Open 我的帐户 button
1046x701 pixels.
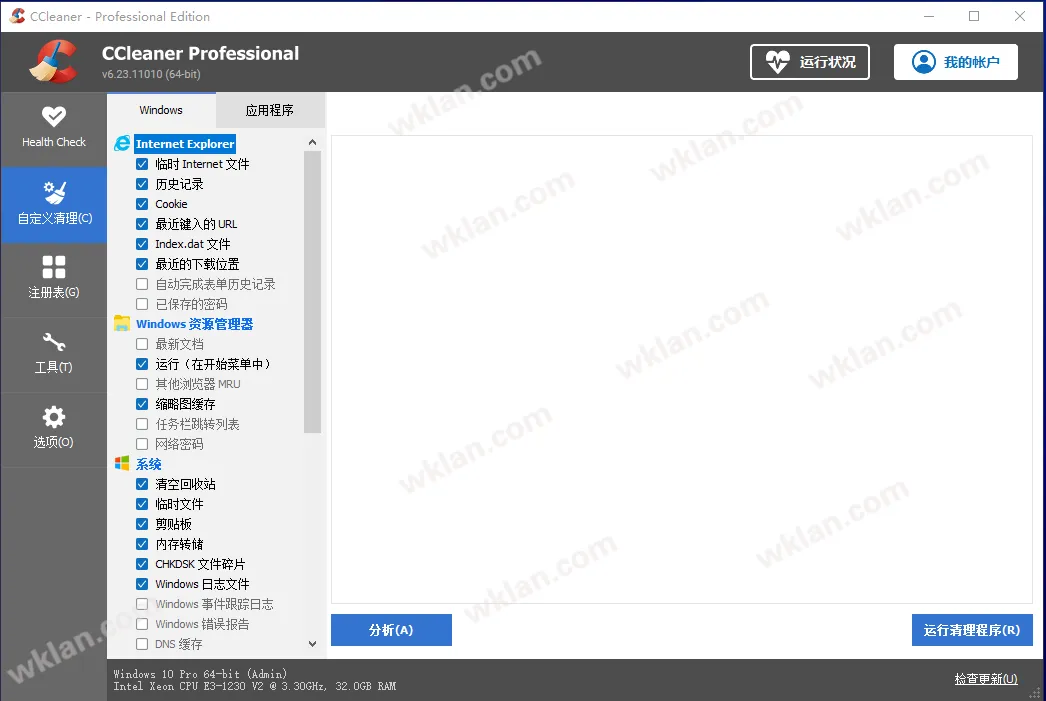tap(955, 62)
